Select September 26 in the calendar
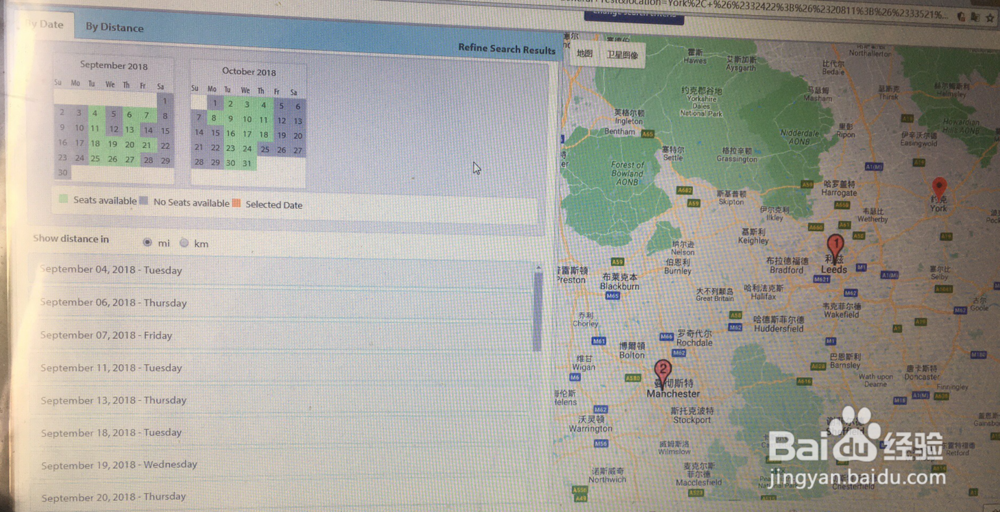The width and height of the screenshot is (1000, 512). pyautogui.click(x=112, y=159)
